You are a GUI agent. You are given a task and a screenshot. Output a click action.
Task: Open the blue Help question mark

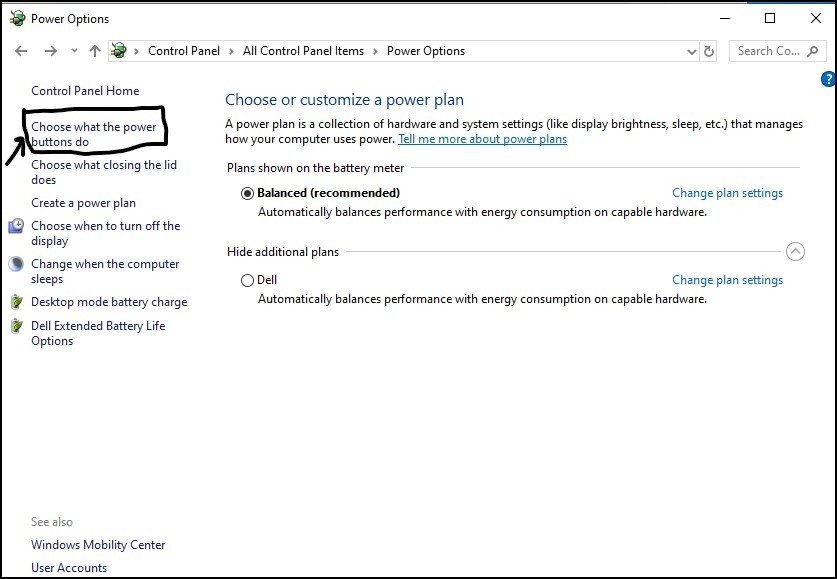[x=828, y=80]
